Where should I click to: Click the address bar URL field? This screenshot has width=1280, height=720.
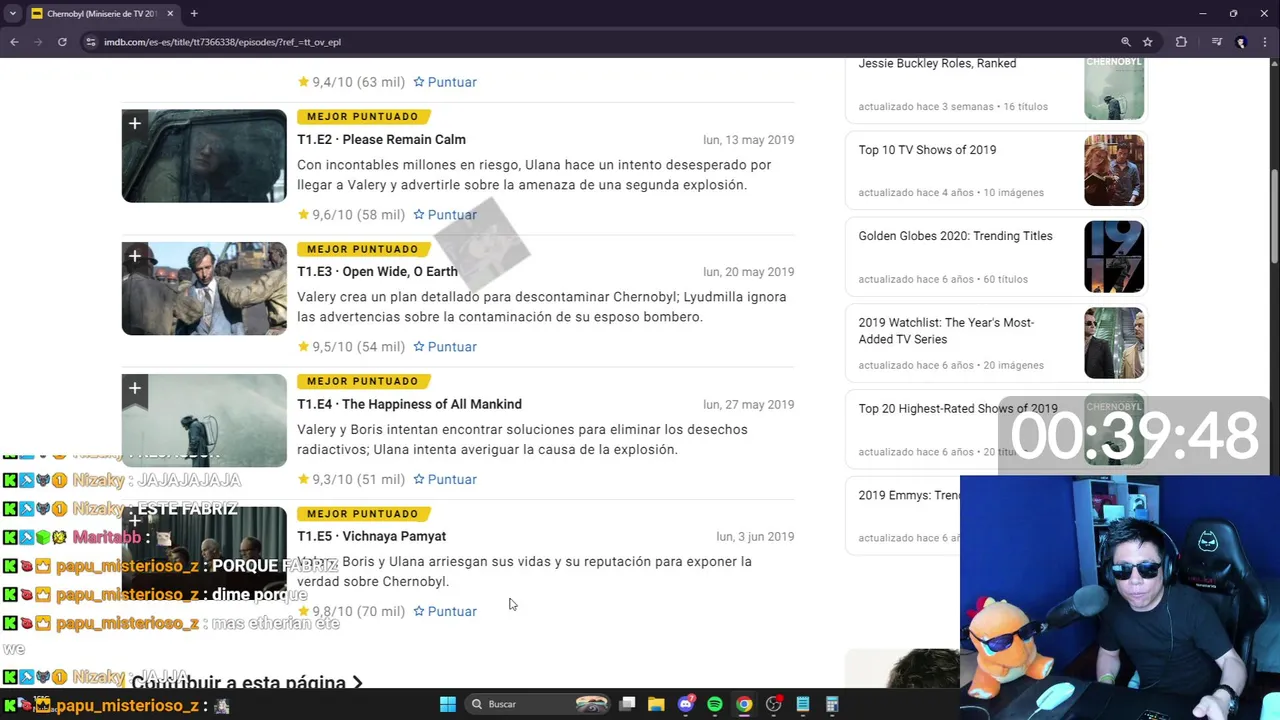click(600, 42)
